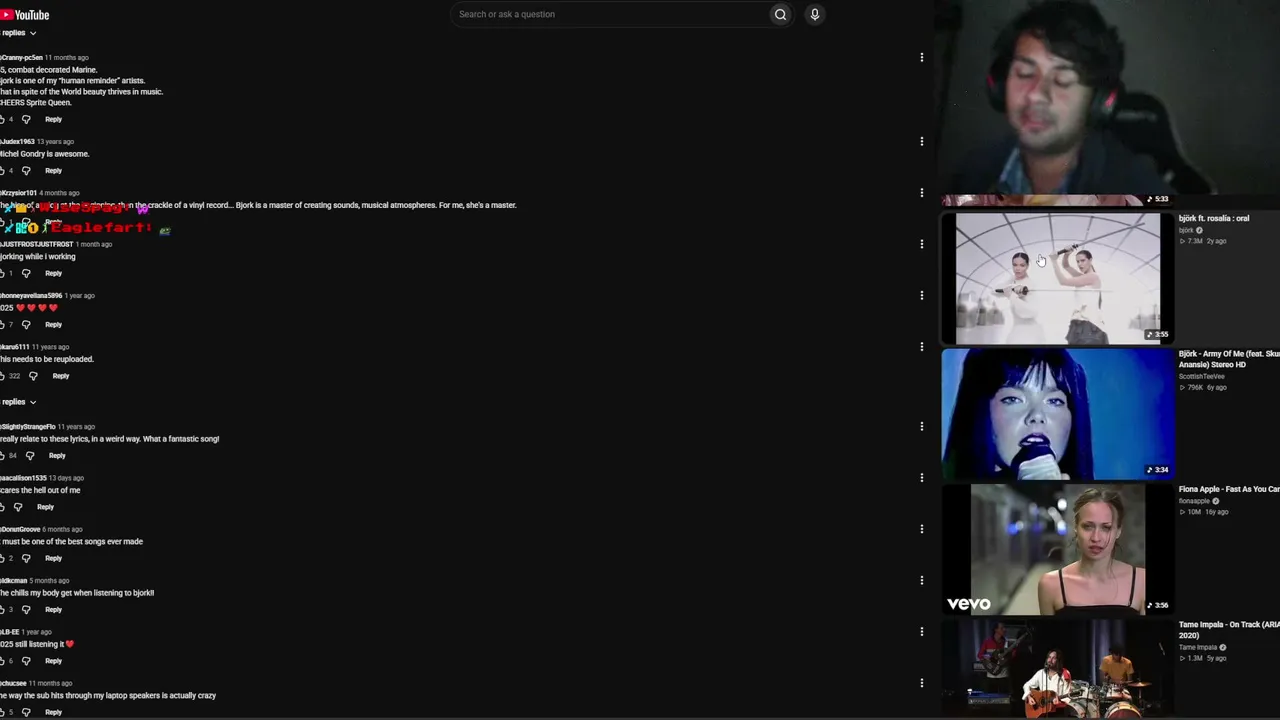This screenshot has height=720, width=1280.
Task: Open options menu for the laptop speakers comment
Action: [x=921, y=683]
